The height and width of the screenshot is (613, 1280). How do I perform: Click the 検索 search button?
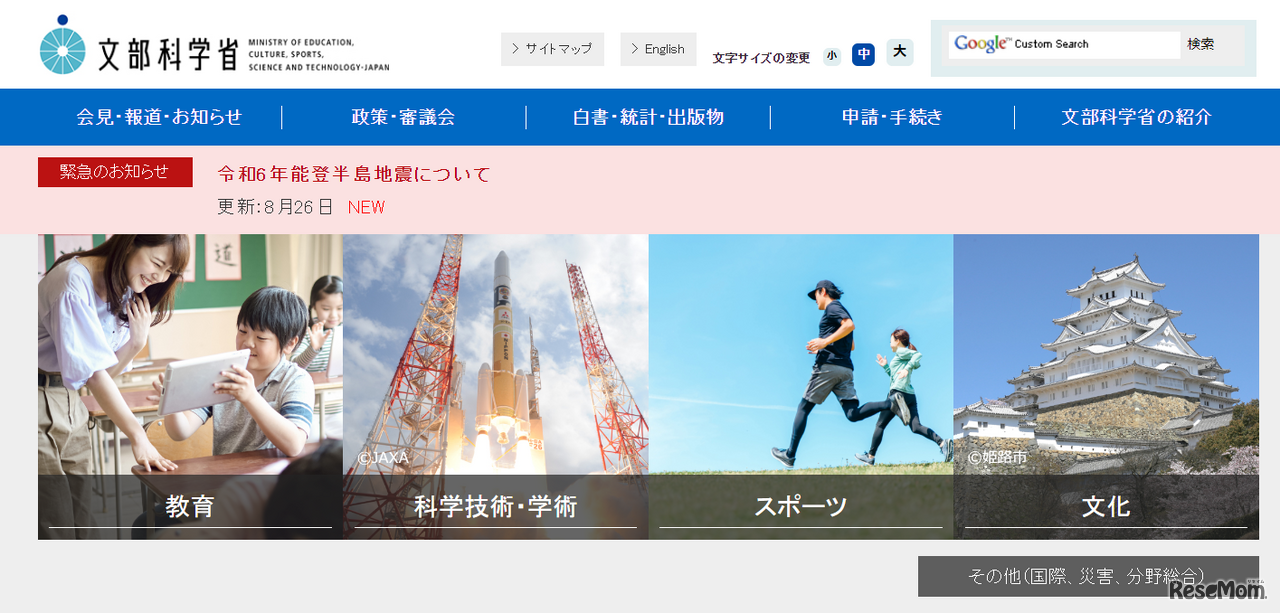click(1201, 44)
